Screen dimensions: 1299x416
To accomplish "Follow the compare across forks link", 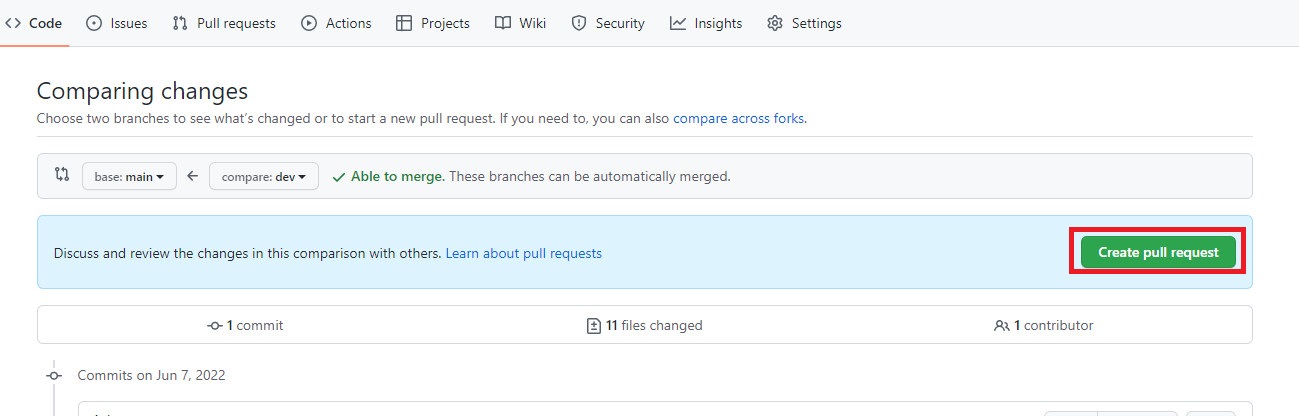I will (x=739, y=118).
